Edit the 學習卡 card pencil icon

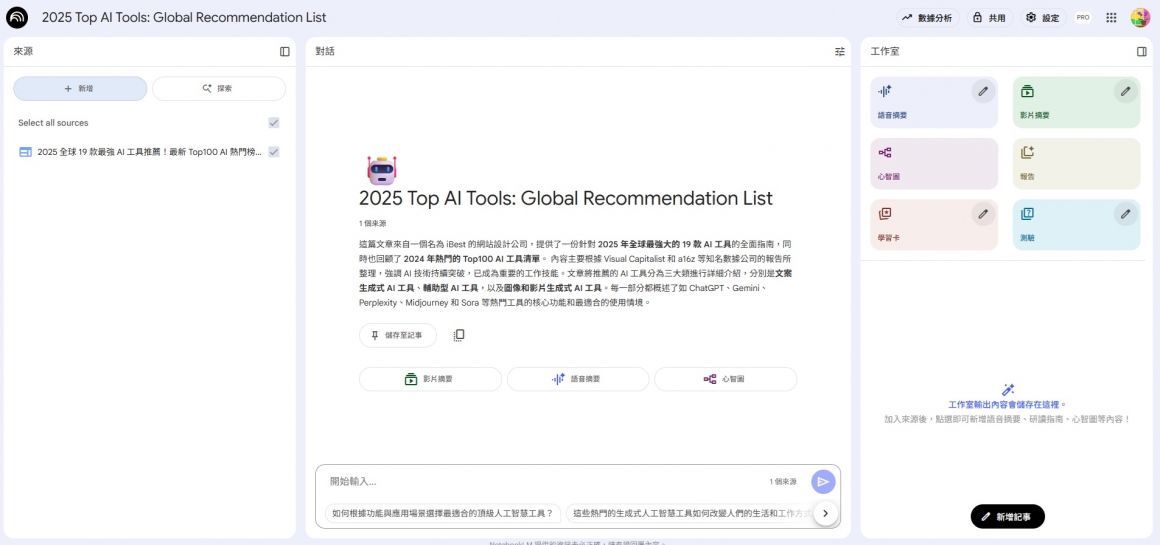983,214
